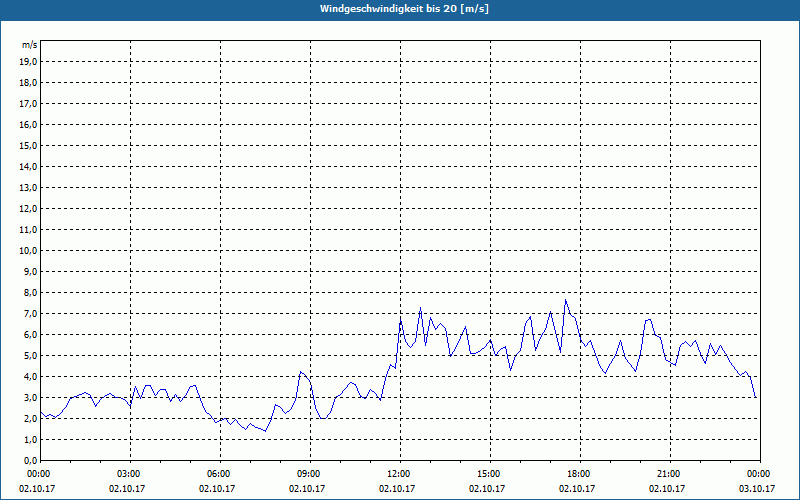Select the 03.10.17 date label
Screen dimensions: 800x500
(757, 489)
